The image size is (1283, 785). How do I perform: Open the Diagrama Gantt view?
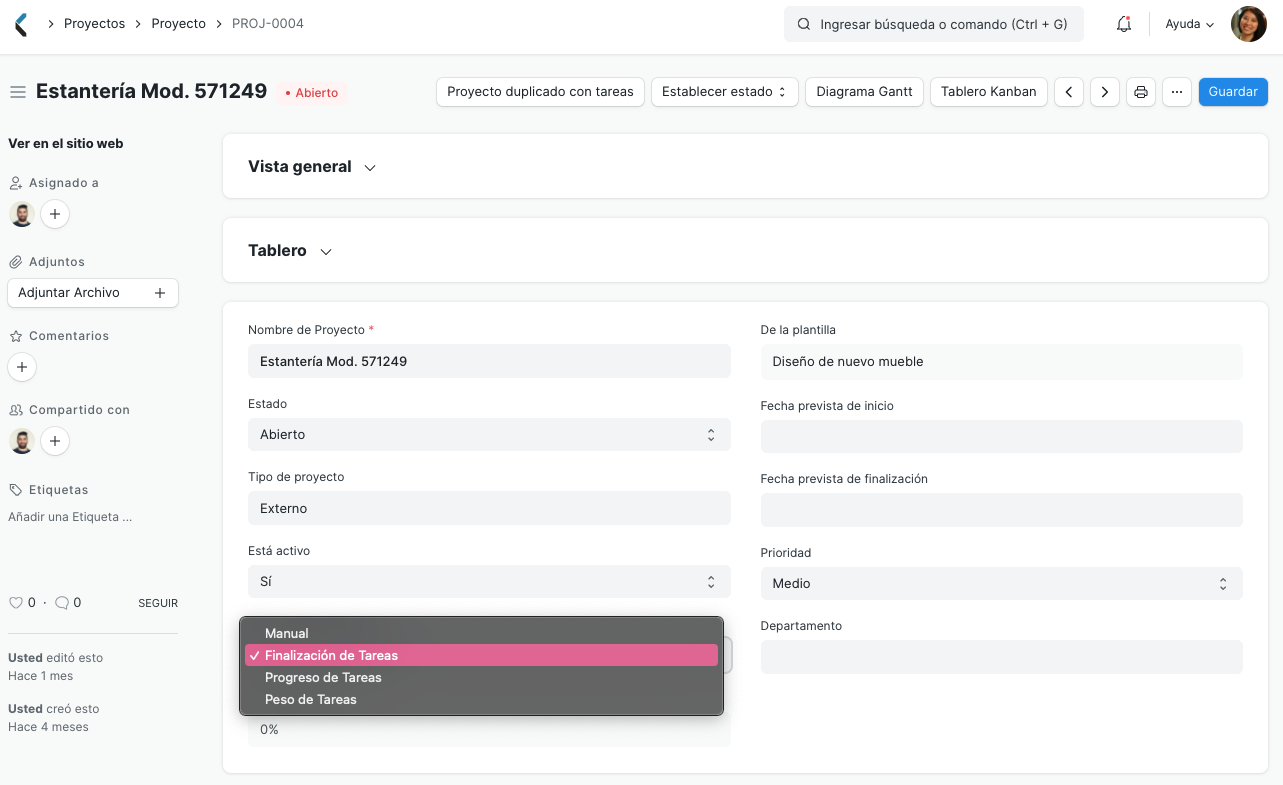864,92
